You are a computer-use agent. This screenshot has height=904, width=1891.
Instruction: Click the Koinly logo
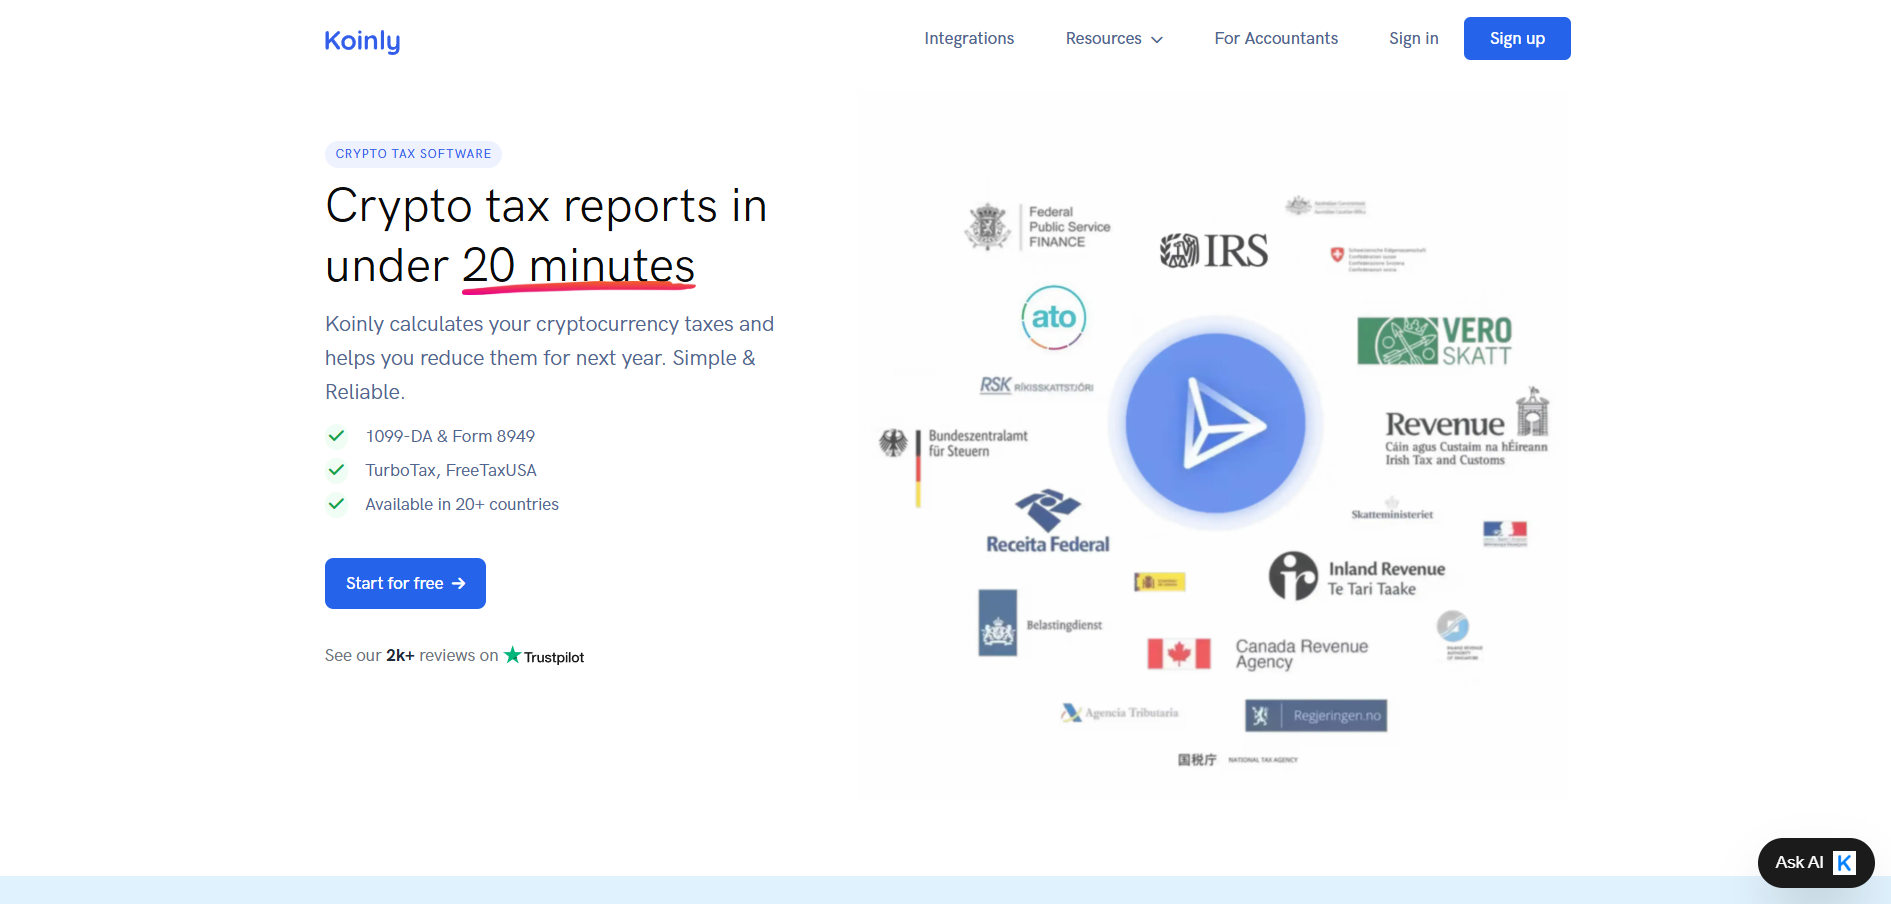click(x=362, y=40)
